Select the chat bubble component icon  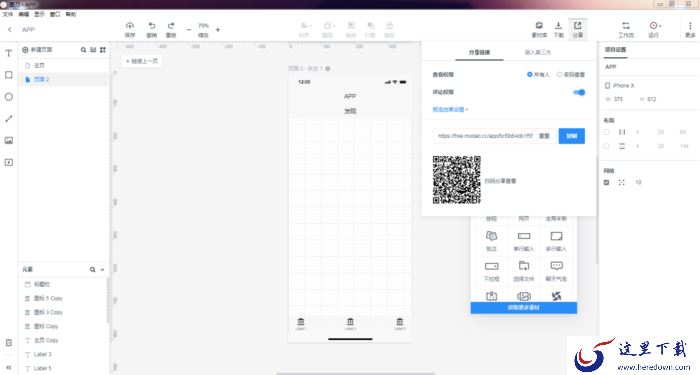(x=556, y=266)
